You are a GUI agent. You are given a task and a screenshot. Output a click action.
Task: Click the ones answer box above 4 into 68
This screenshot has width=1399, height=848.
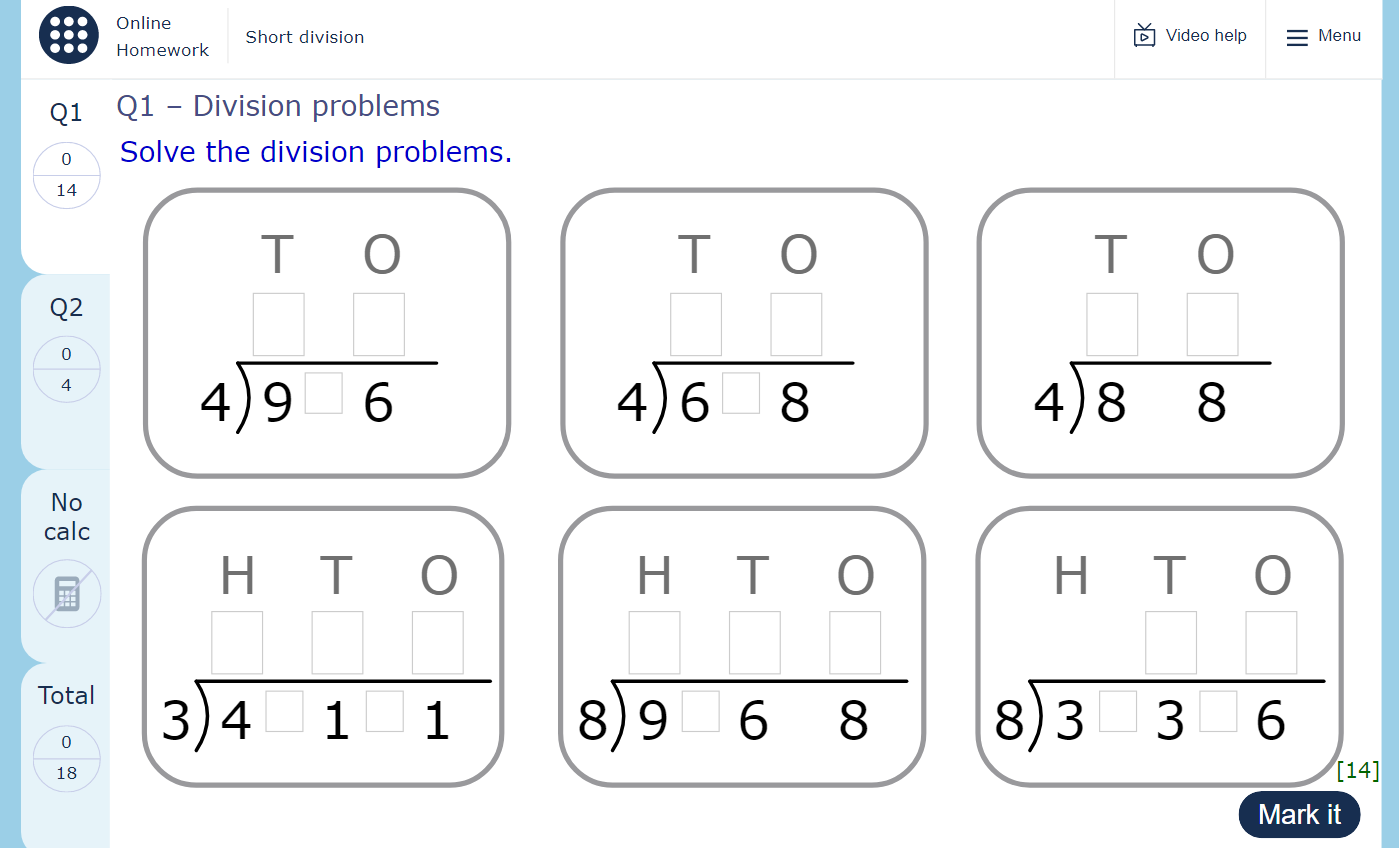(796, 325)
